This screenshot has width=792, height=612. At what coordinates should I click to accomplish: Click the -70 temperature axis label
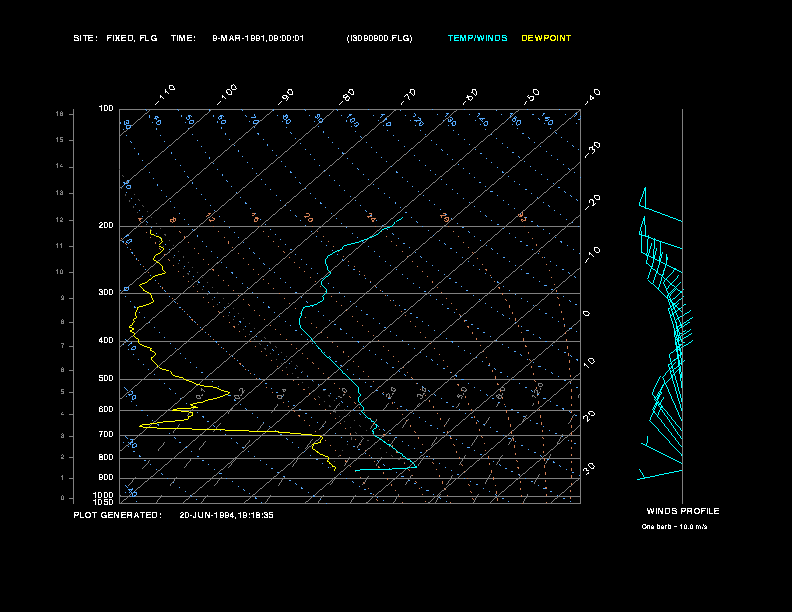(406, 96)
